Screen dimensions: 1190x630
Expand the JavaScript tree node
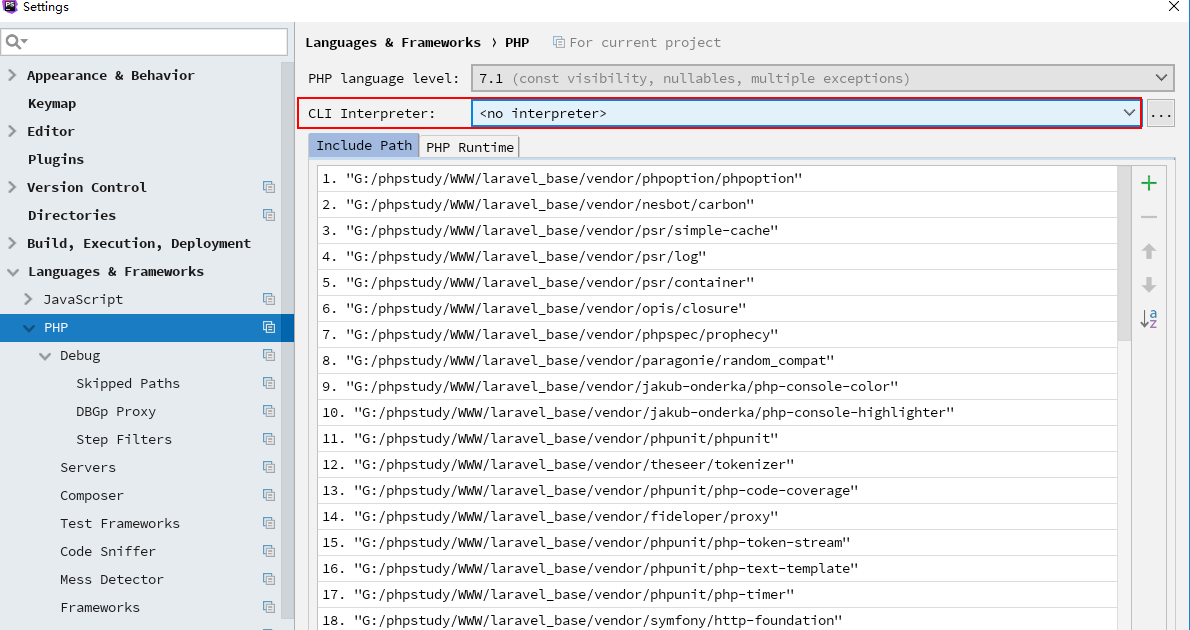(x=28, y=299)
